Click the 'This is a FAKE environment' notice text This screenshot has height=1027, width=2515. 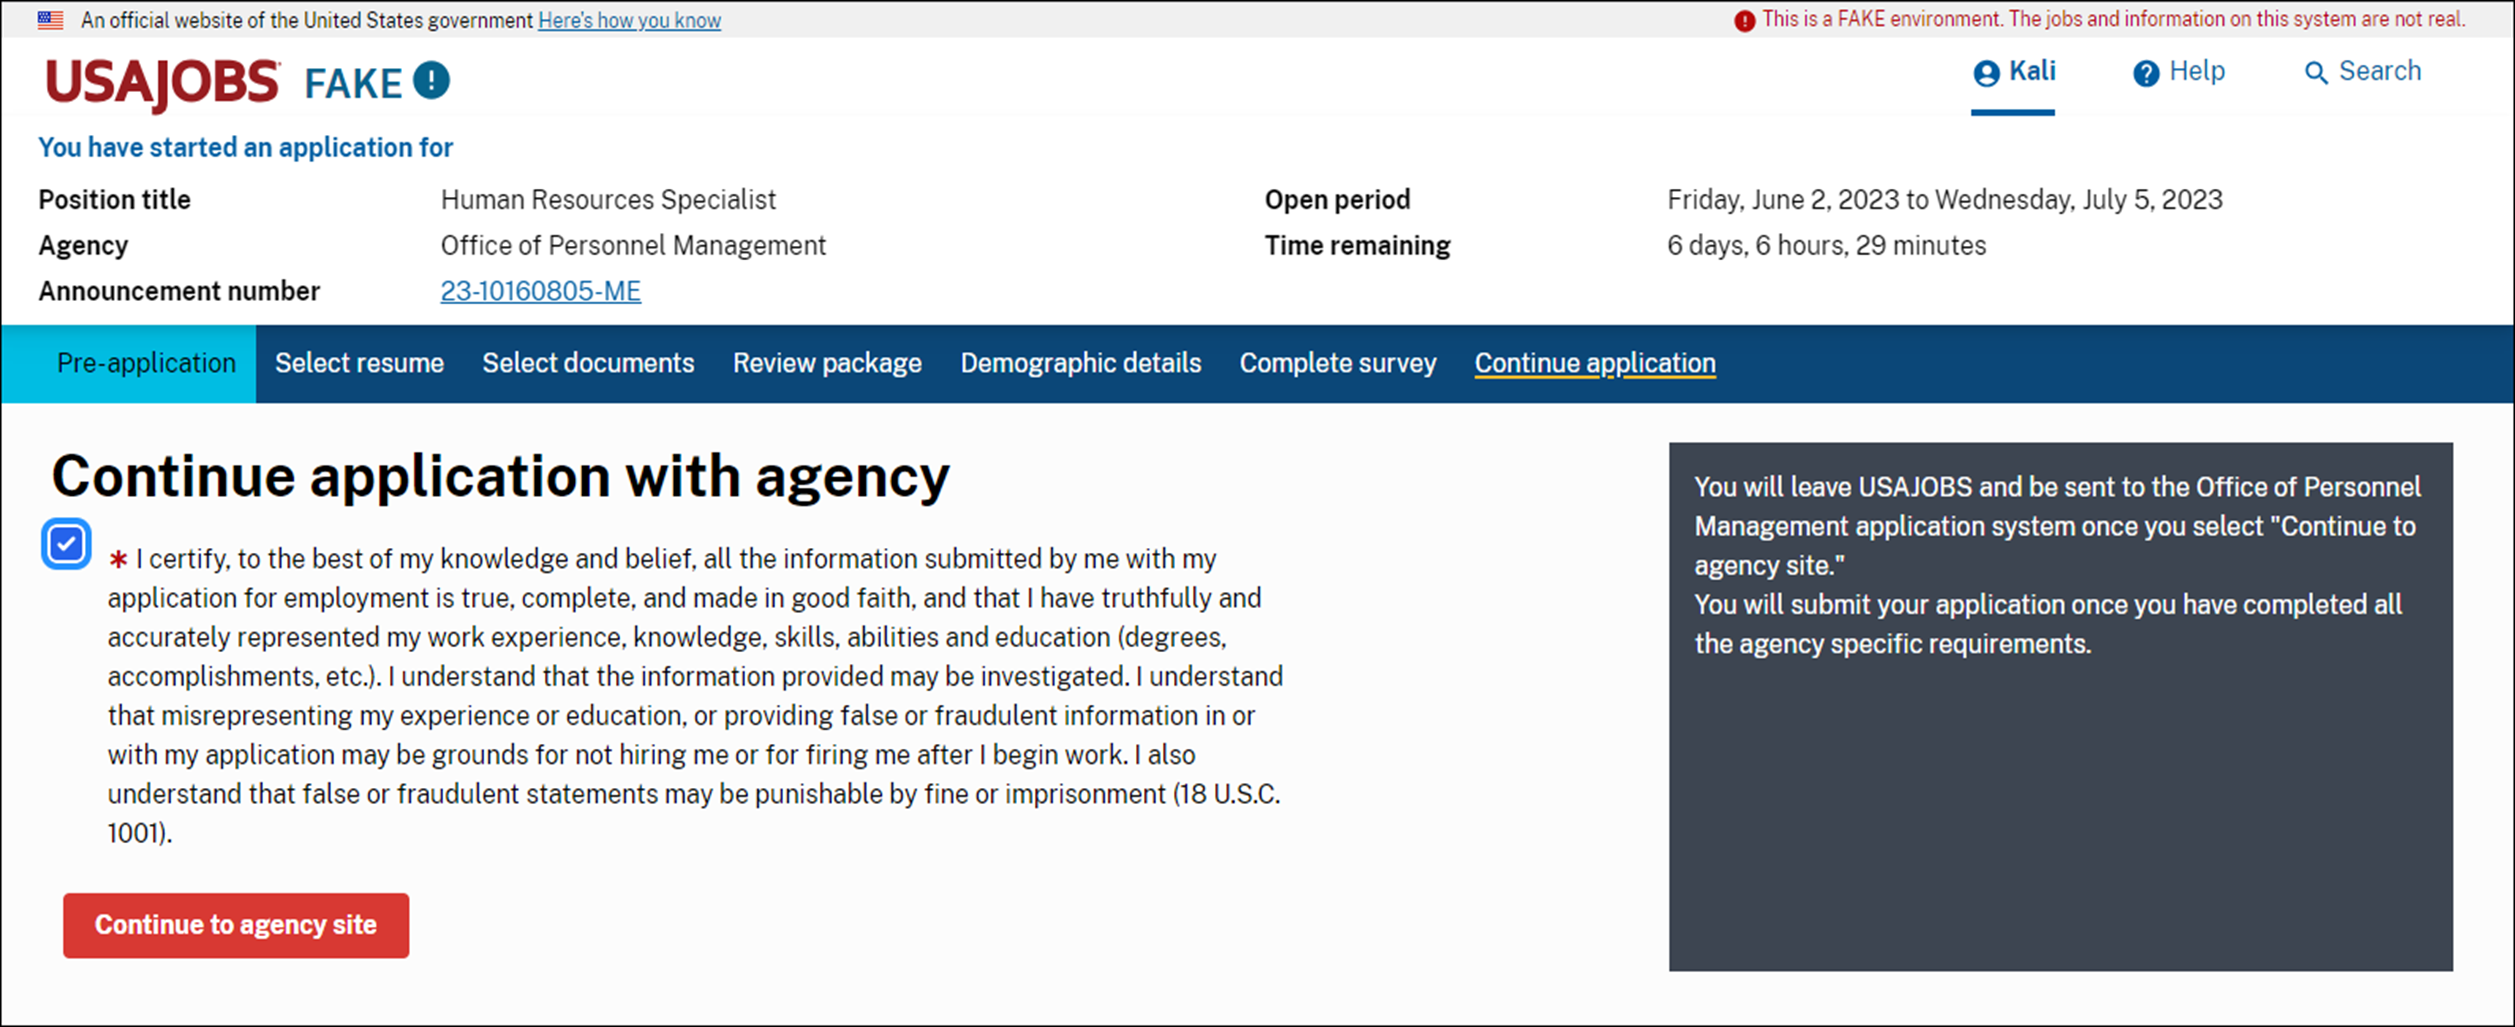tap(2113, 20)
